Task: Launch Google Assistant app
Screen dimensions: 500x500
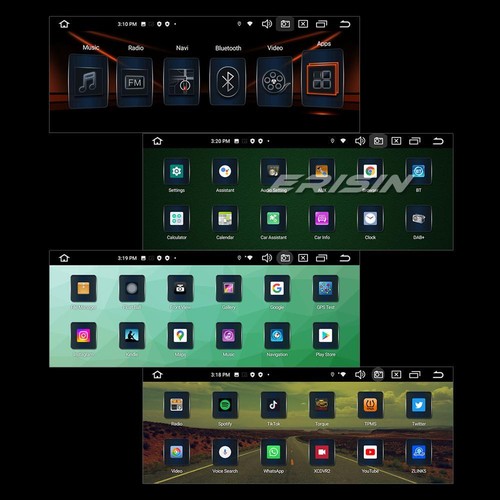Action: [x=225, y=171]
